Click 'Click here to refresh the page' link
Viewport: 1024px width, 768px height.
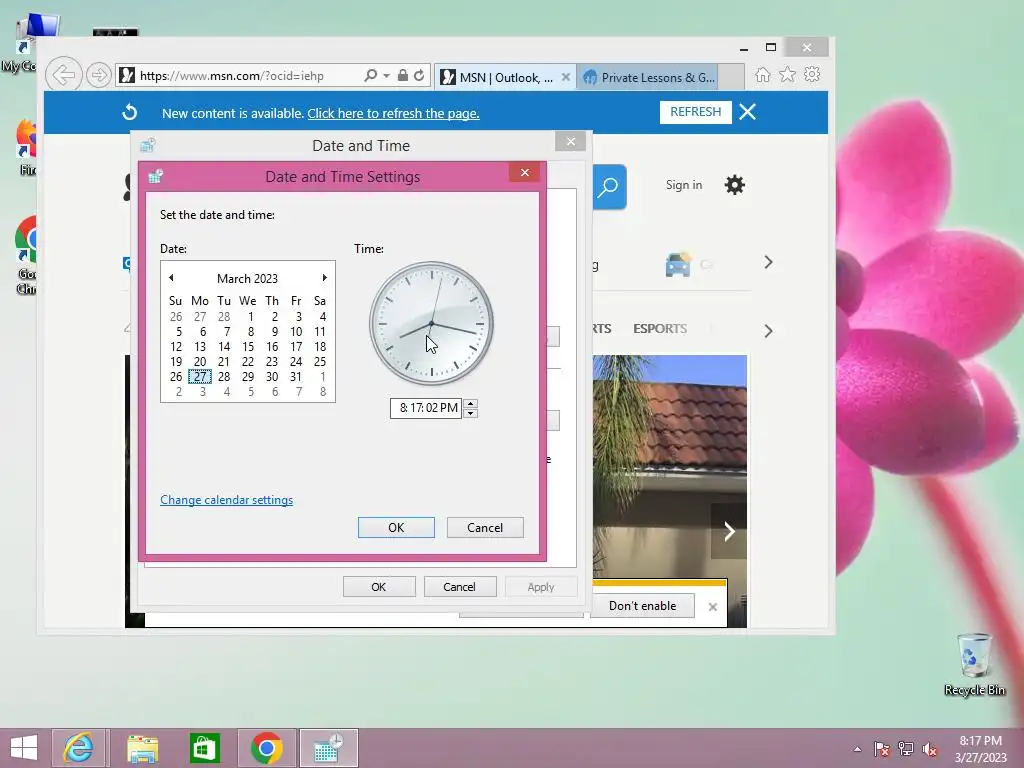click(393, 114)
